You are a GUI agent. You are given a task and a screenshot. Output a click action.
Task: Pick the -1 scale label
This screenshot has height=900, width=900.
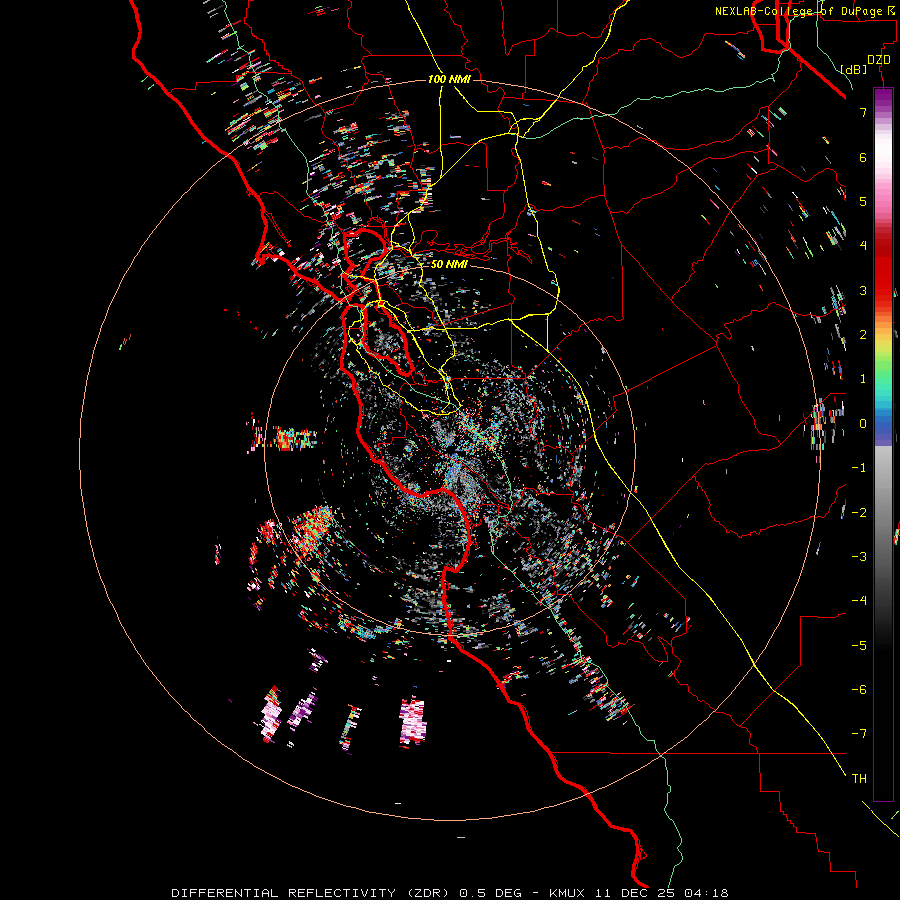tap(859, 468)
